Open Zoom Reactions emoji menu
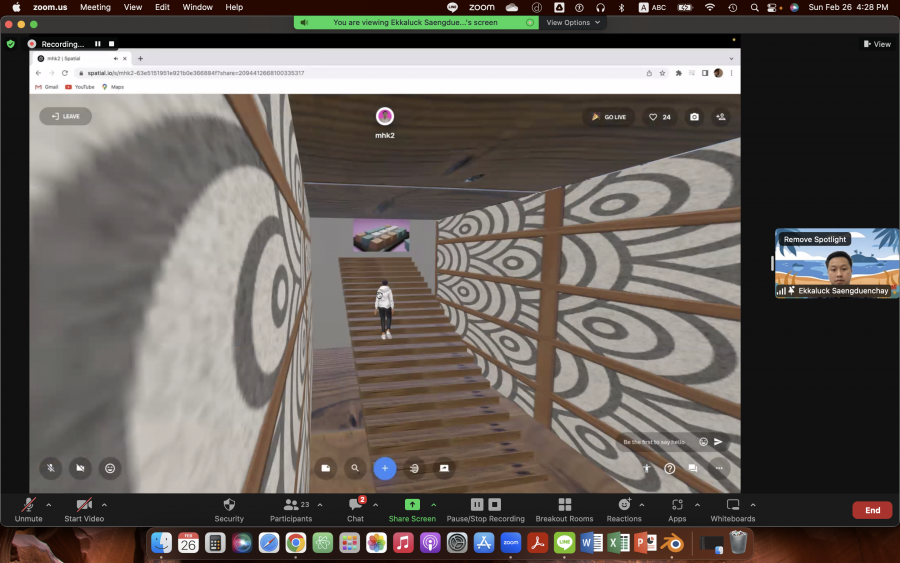The height and width of the screenshot is (563, 900). [624, 505]
